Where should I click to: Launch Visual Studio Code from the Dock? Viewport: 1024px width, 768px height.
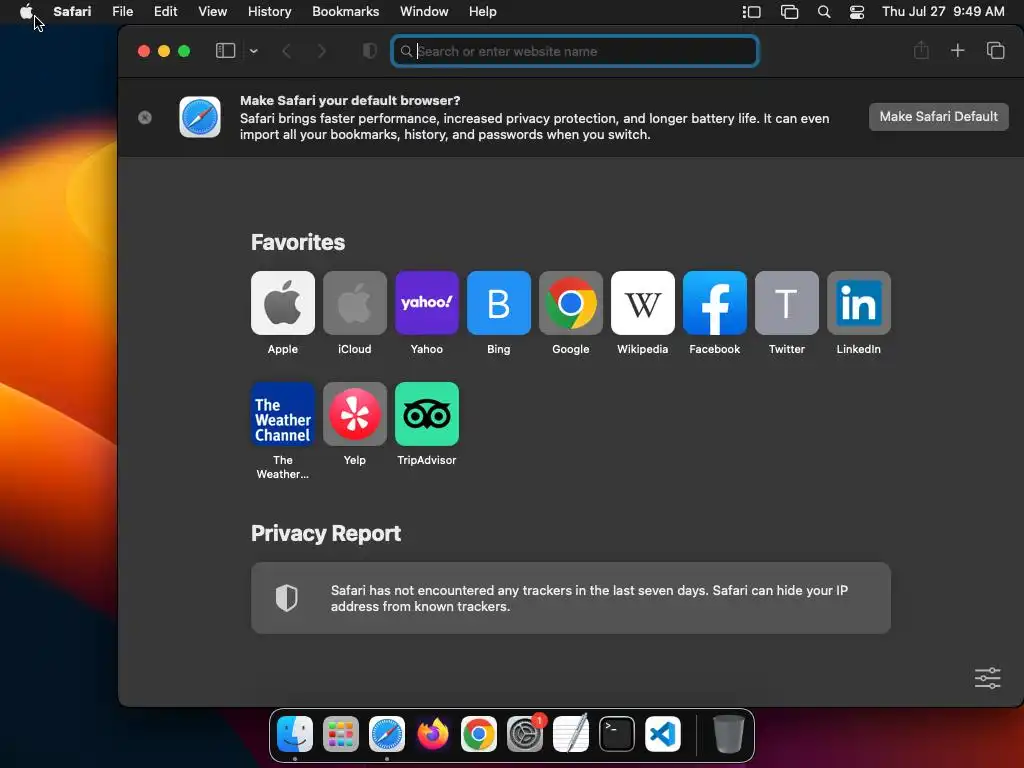point(663,734)
